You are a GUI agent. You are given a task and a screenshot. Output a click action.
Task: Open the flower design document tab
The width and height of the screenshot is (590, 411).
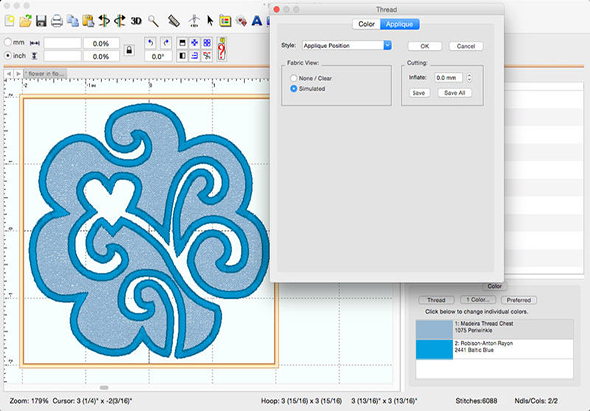45,74
